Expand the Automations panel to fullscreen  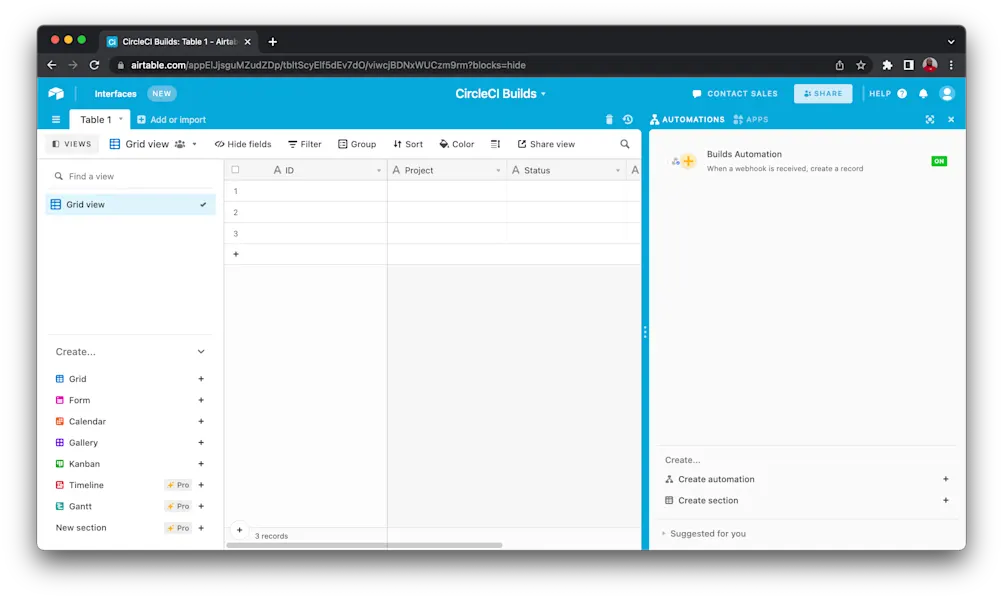tap(930, 119)
